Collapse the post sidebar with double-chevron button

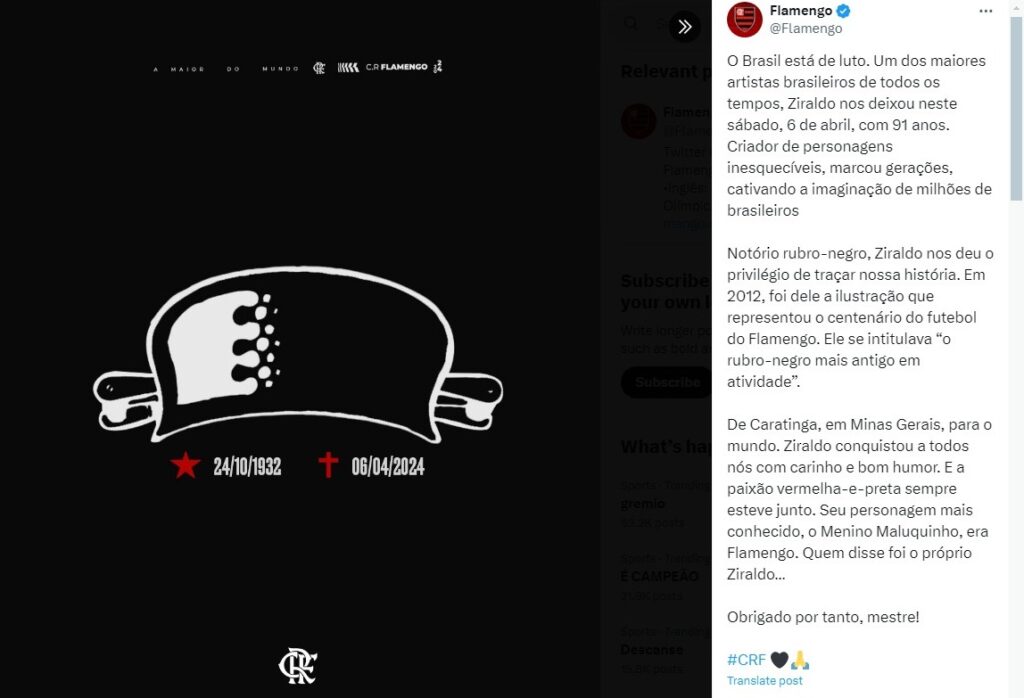pyautogui.click(x=684, y=27)
